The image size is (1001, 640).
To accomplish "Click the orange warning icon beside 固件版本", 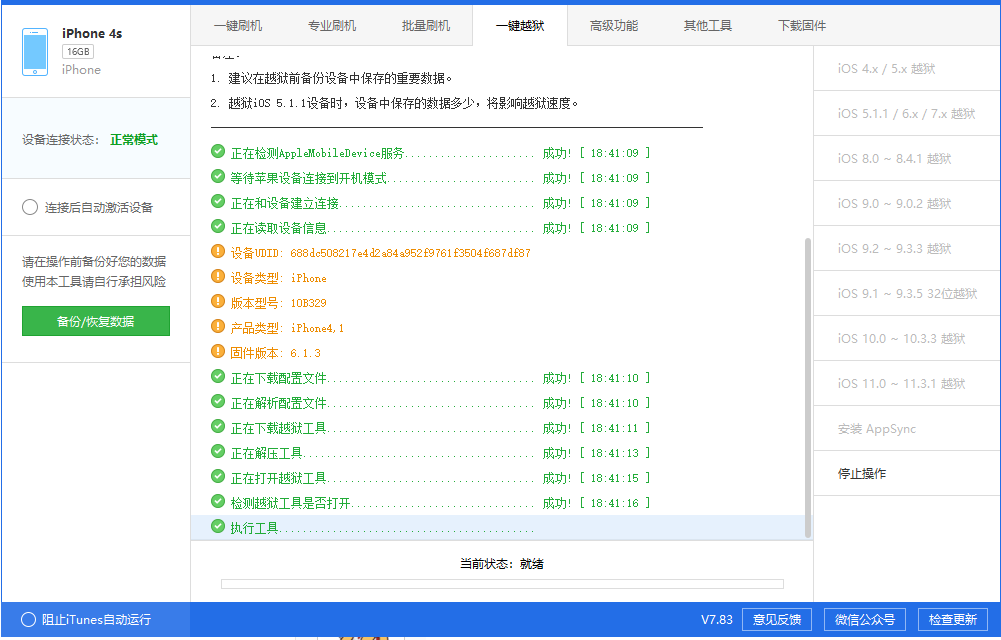I will click(x=218, y=351).
